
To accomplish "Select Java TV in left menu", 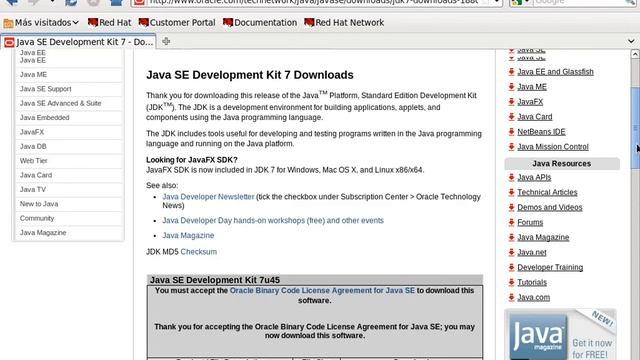I will pyautogui.click(x=69, y=190).
